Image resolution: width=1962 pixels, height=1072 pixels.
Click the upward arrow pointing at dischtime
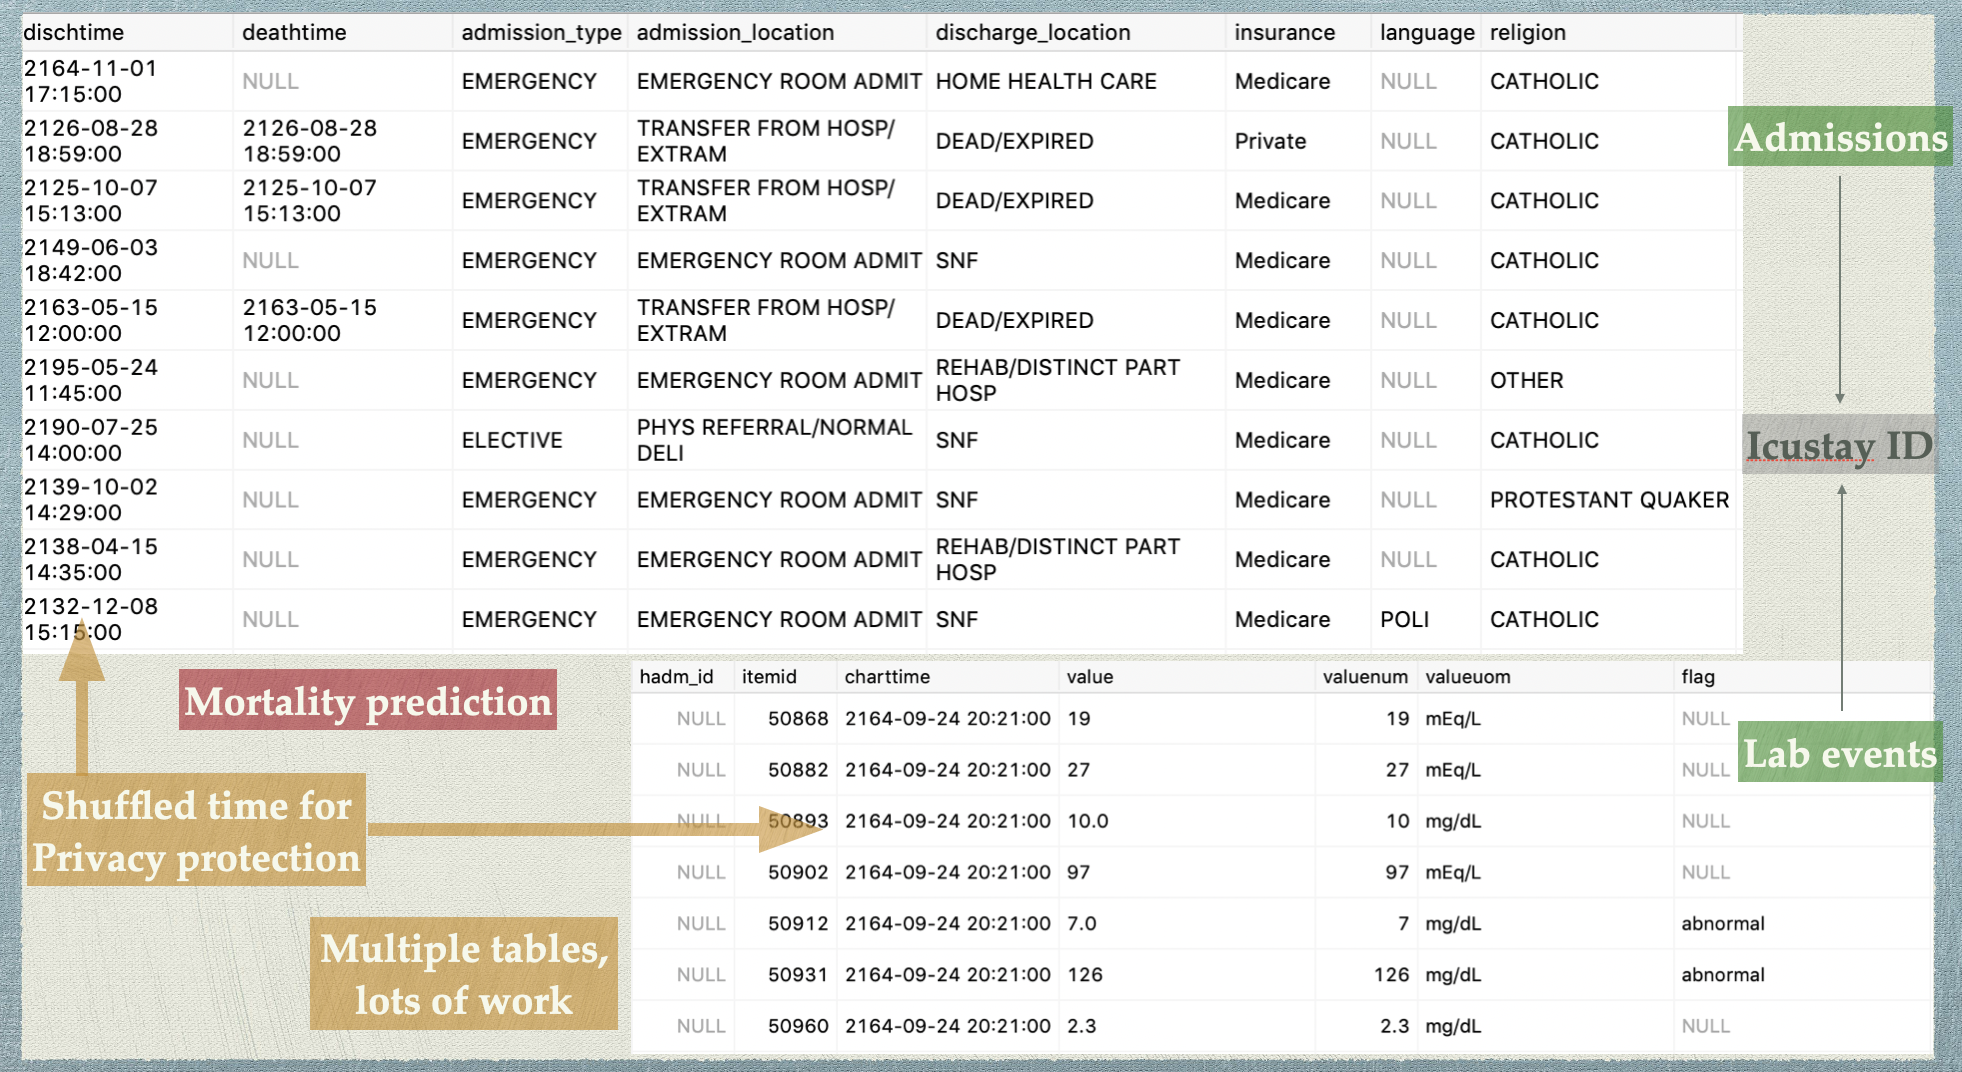(x=82, y=700)
